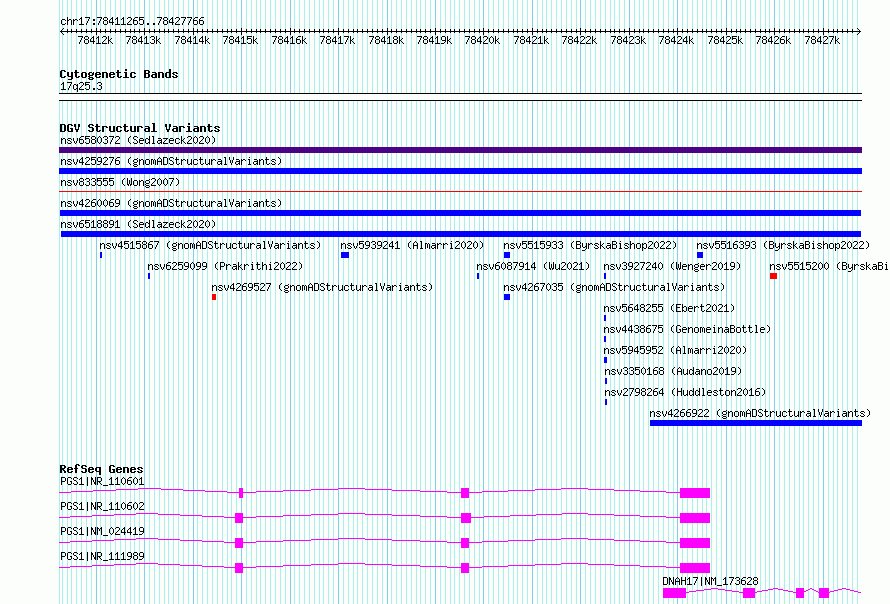Image resolution: width=890 pixels, height=604 pixels.
Task: Click the blue square under nsv5516393
Action: tap(700, 255)
